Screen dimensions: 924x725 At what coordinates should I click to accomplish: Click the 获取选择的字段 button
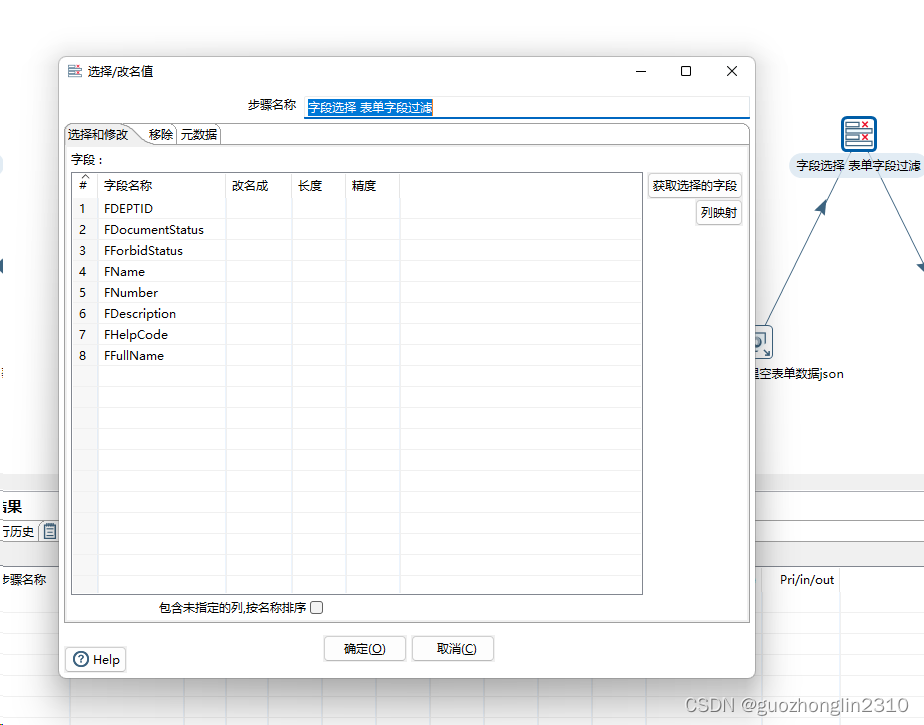pyautogui.click(x=695, y=186)
